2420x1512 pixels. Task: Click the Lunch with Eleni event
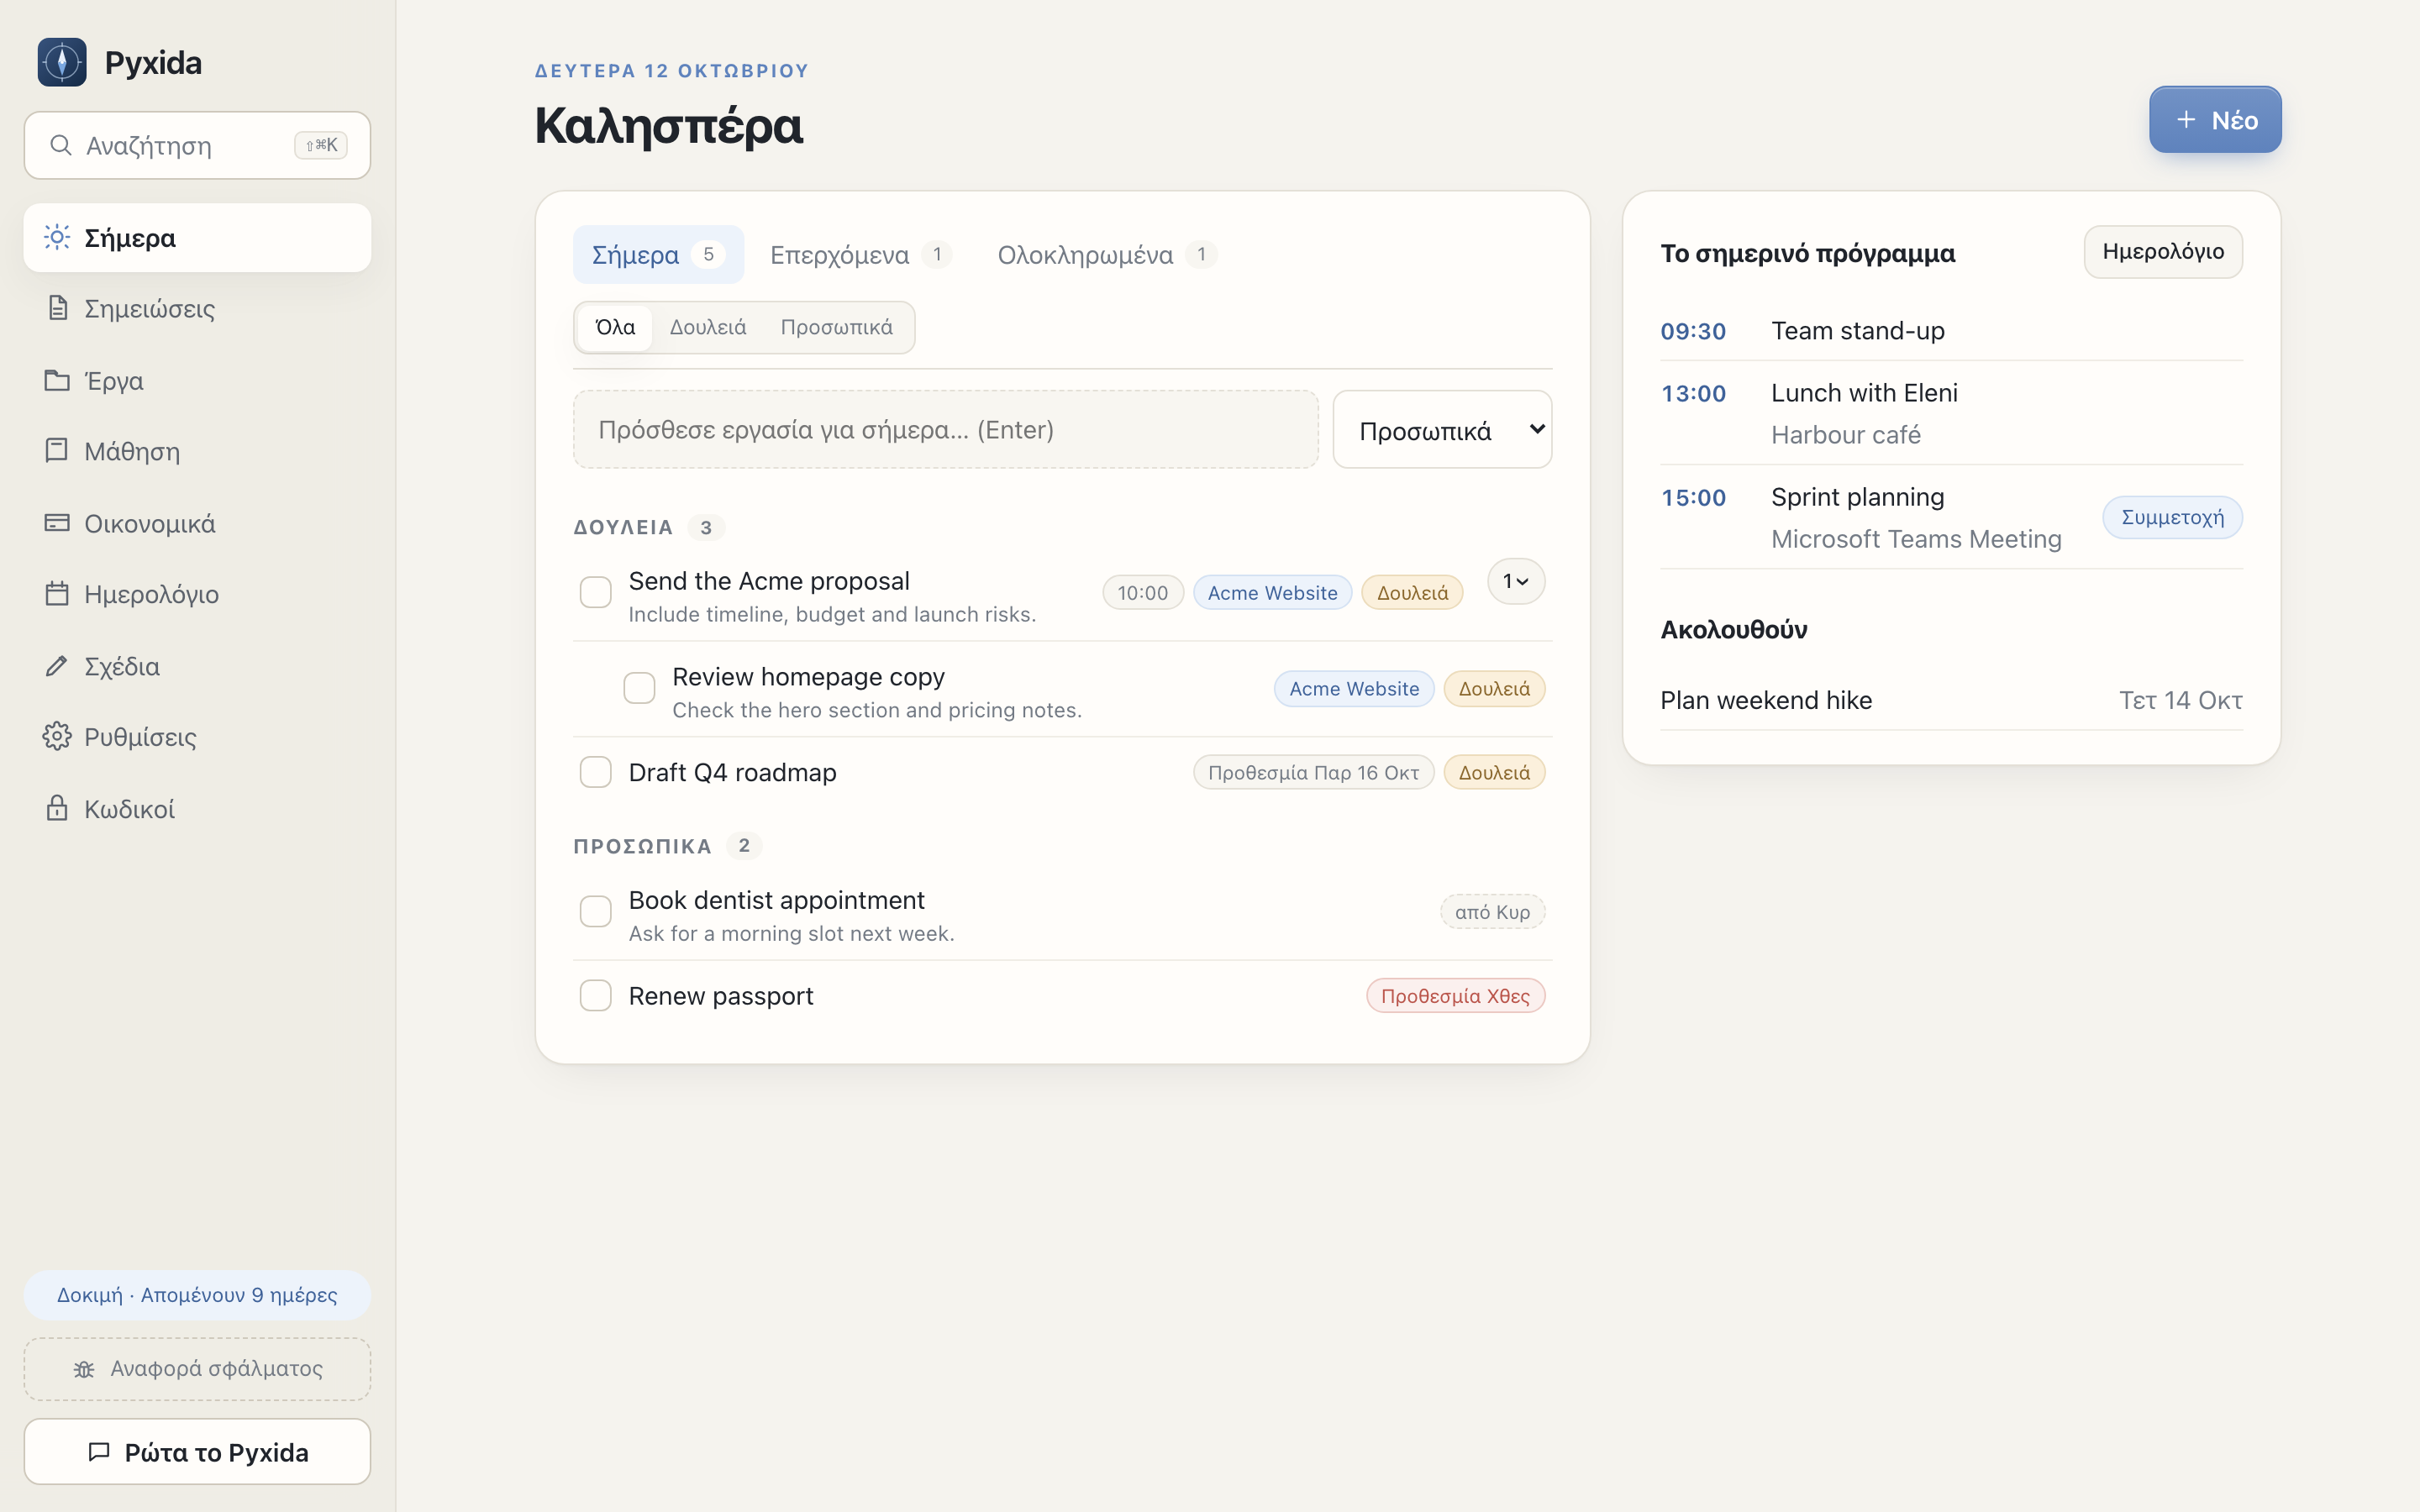1951,413
